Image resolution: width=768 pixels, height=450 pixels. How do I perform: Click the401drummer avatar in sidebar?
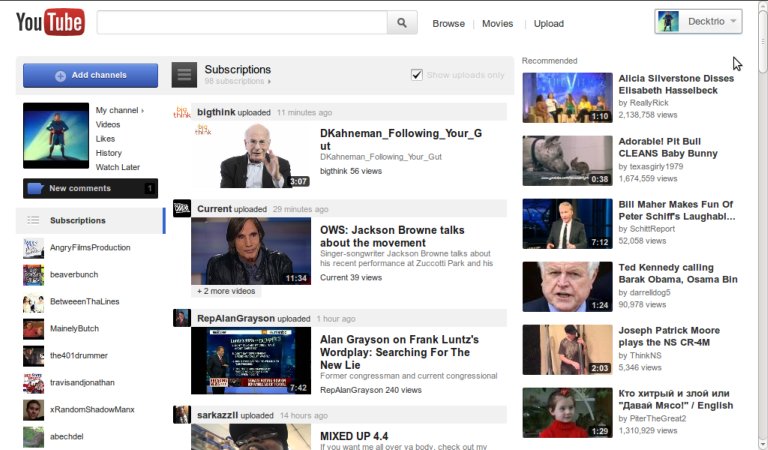point(33,355)
